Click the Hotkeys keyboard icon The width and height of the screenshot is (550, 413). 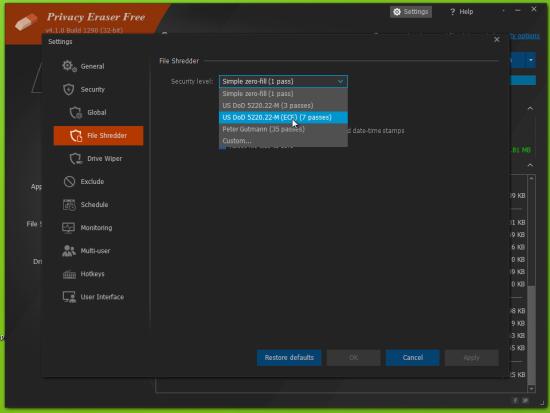(69, 274)
